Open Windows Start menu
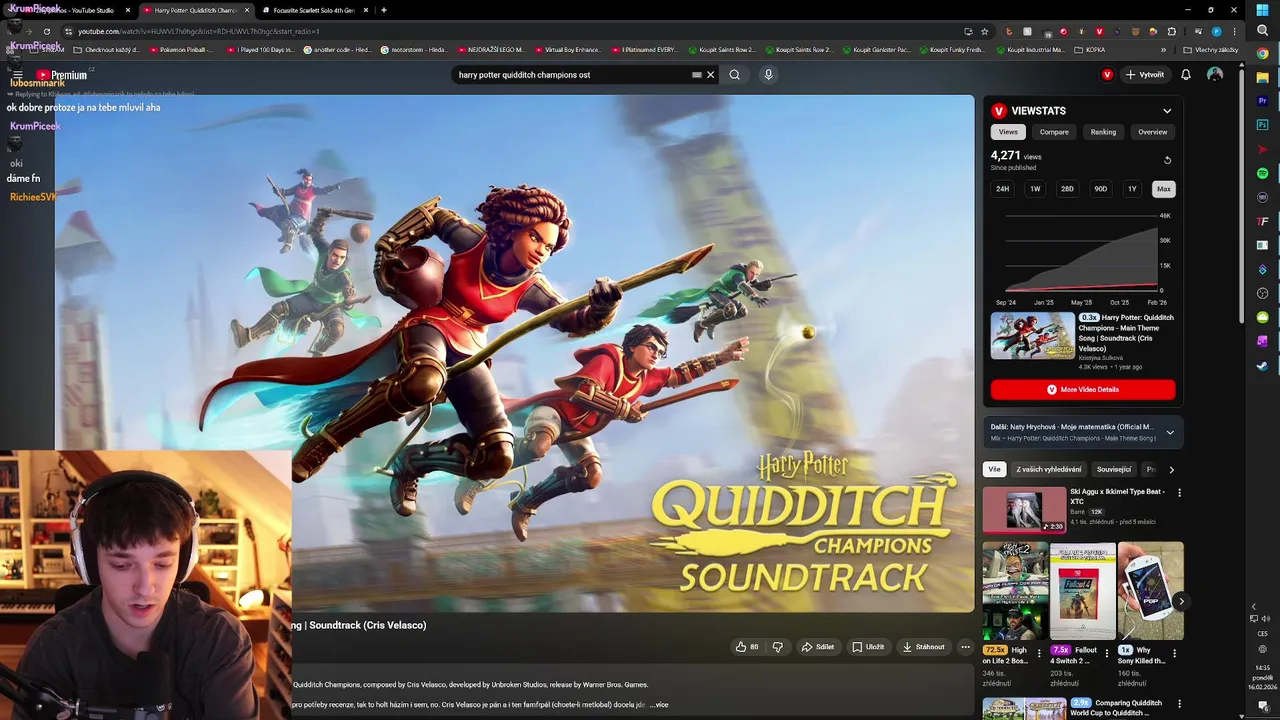1280x720 pixels. pyautogui.click(x=1262, y=10)
